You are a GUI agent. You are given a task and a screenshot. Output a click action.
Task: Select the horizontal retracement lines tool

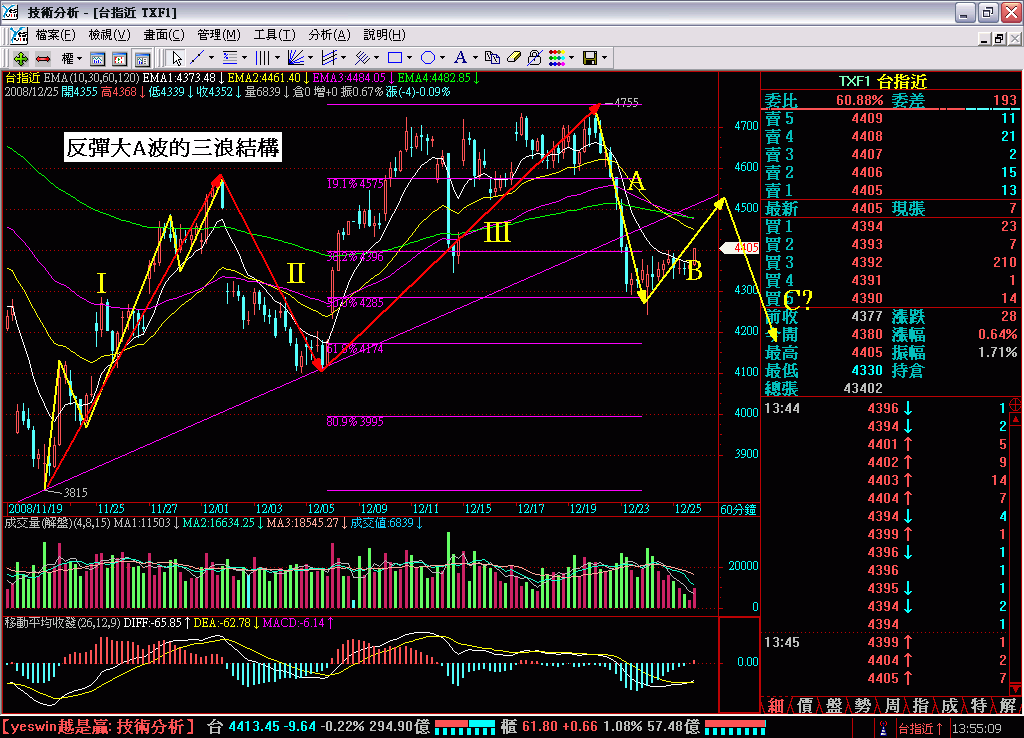[x=230, y=58]
